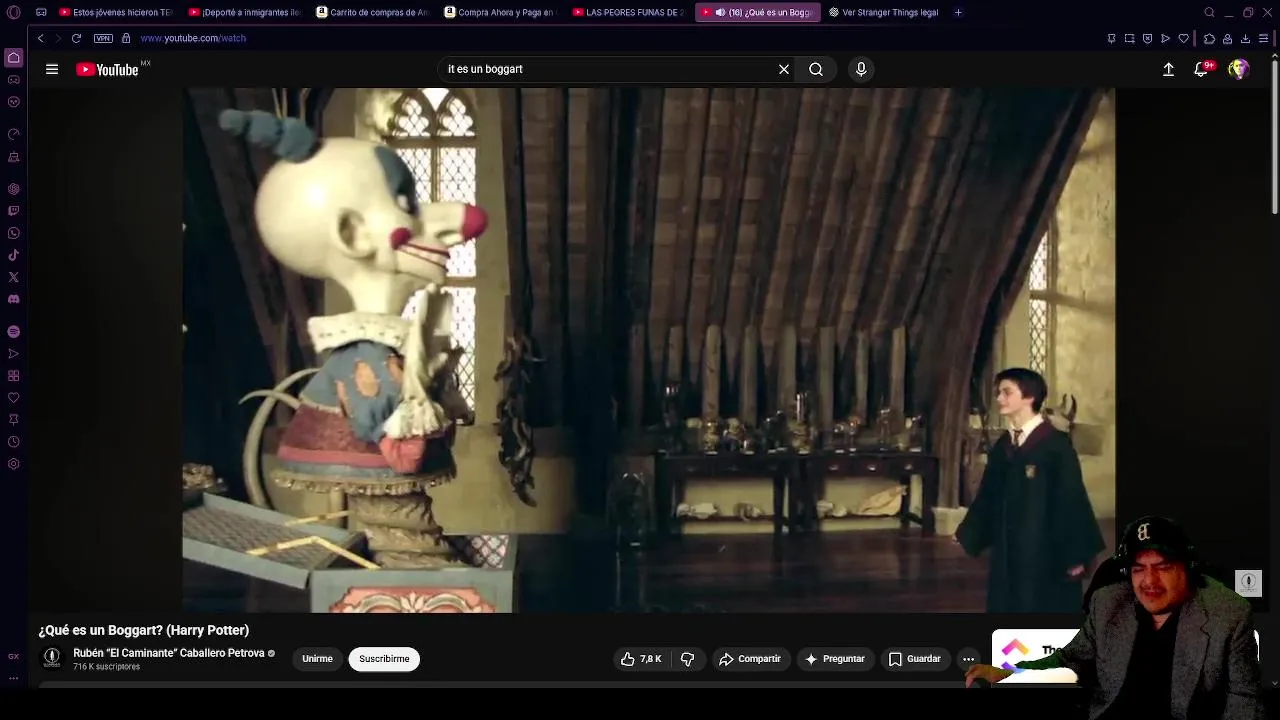Toggle the VPN badge in address bar

pyautogui.click(x=103, y=38)
